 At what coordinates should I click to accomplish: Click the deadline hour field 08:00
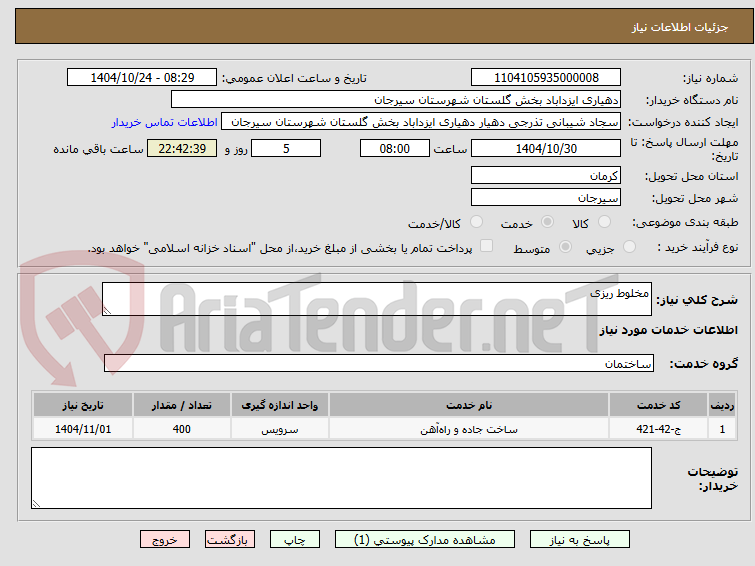(x=395, y=148)
